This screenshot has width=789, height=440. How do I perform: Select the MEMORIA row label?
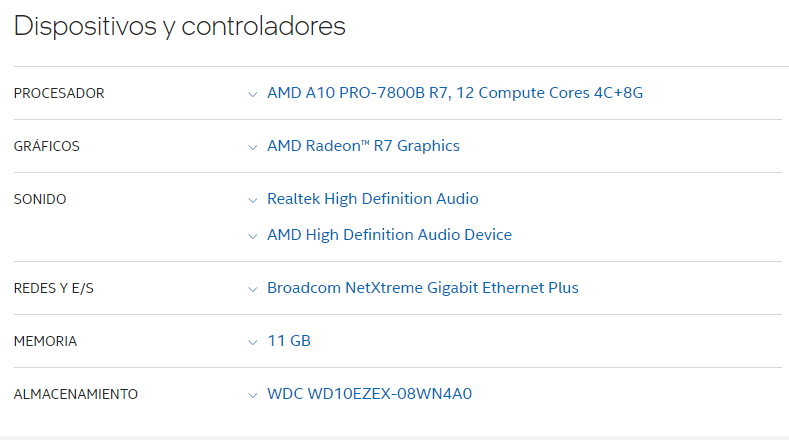pyautogui.click(x=45, y=341)
